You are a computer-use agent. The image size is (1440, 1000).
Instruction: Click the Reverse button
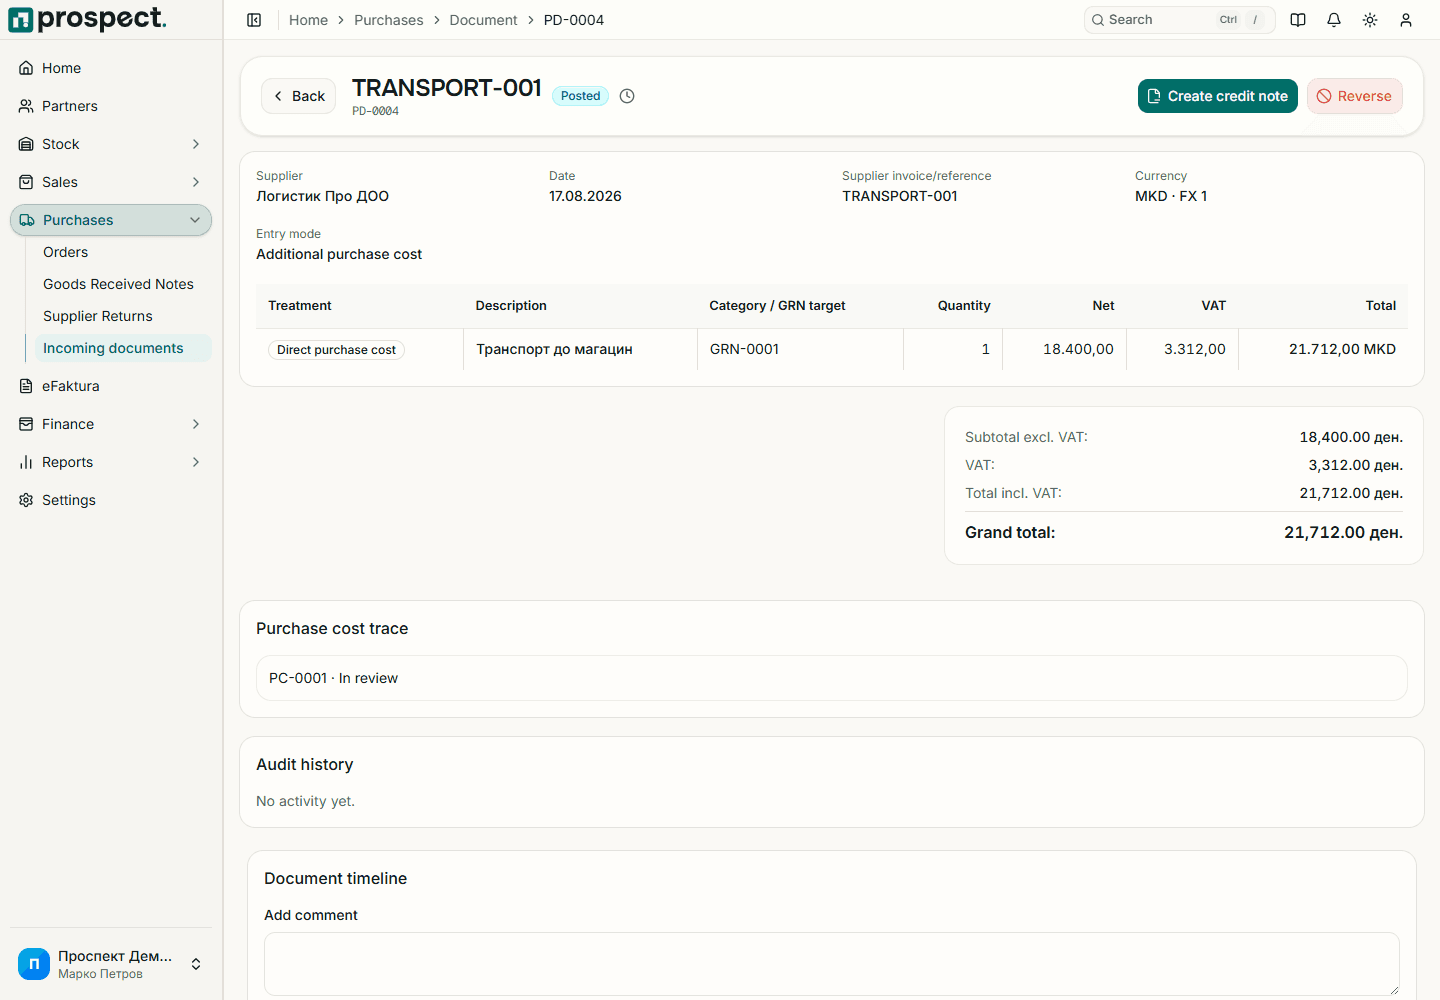(1354, 96)
